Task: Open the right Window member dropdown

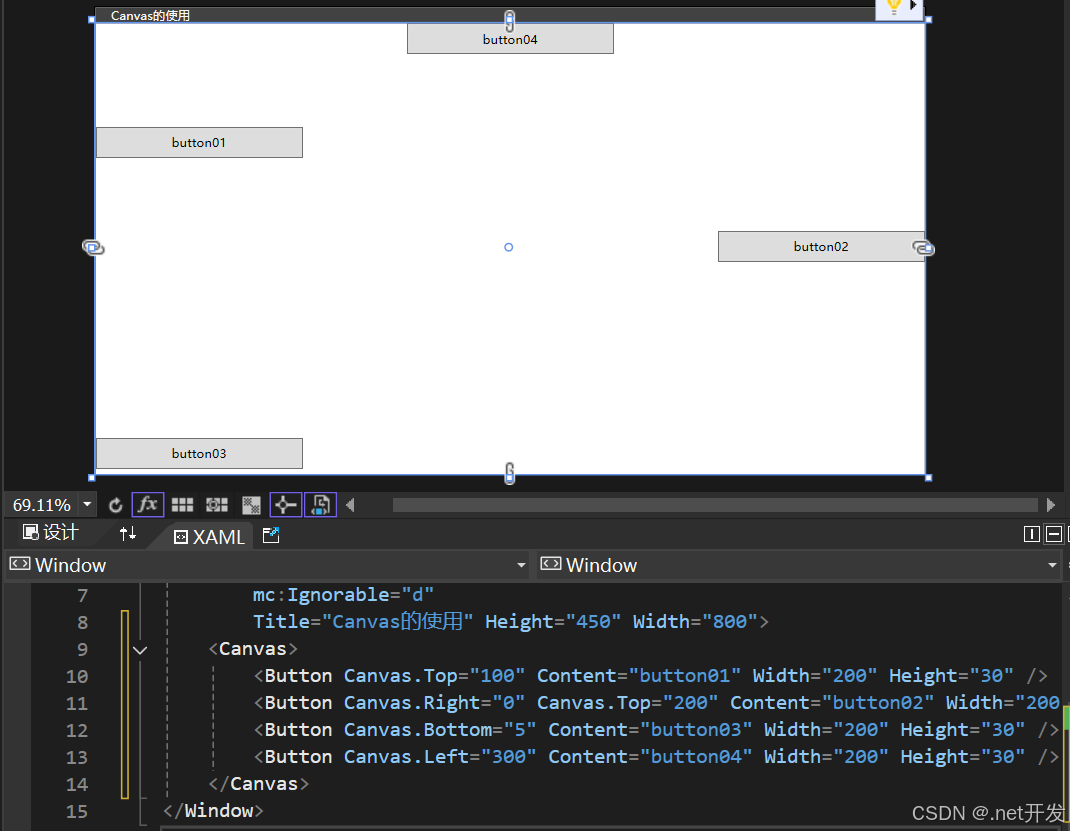Action: pos(798,565)
